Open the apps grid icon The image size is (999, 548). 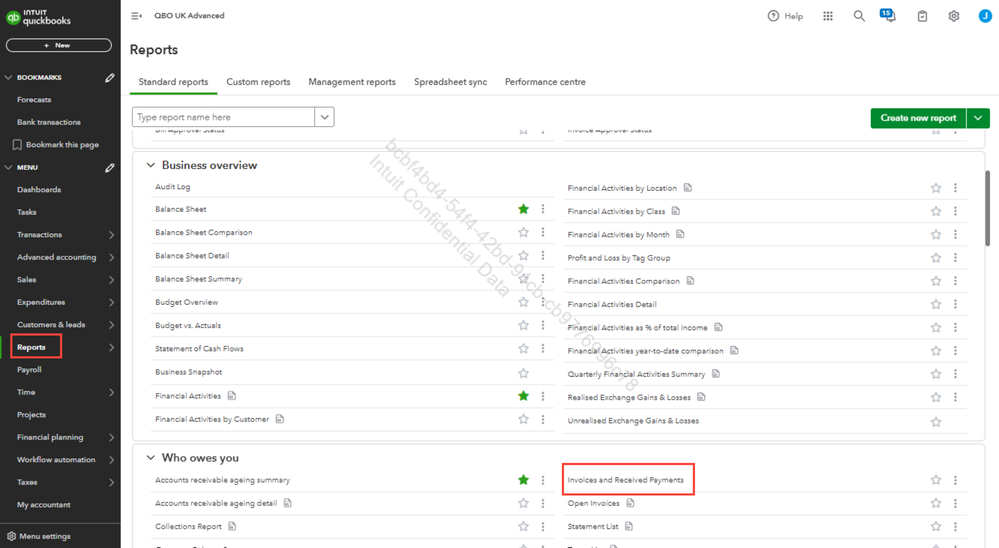tap(828, 16)
